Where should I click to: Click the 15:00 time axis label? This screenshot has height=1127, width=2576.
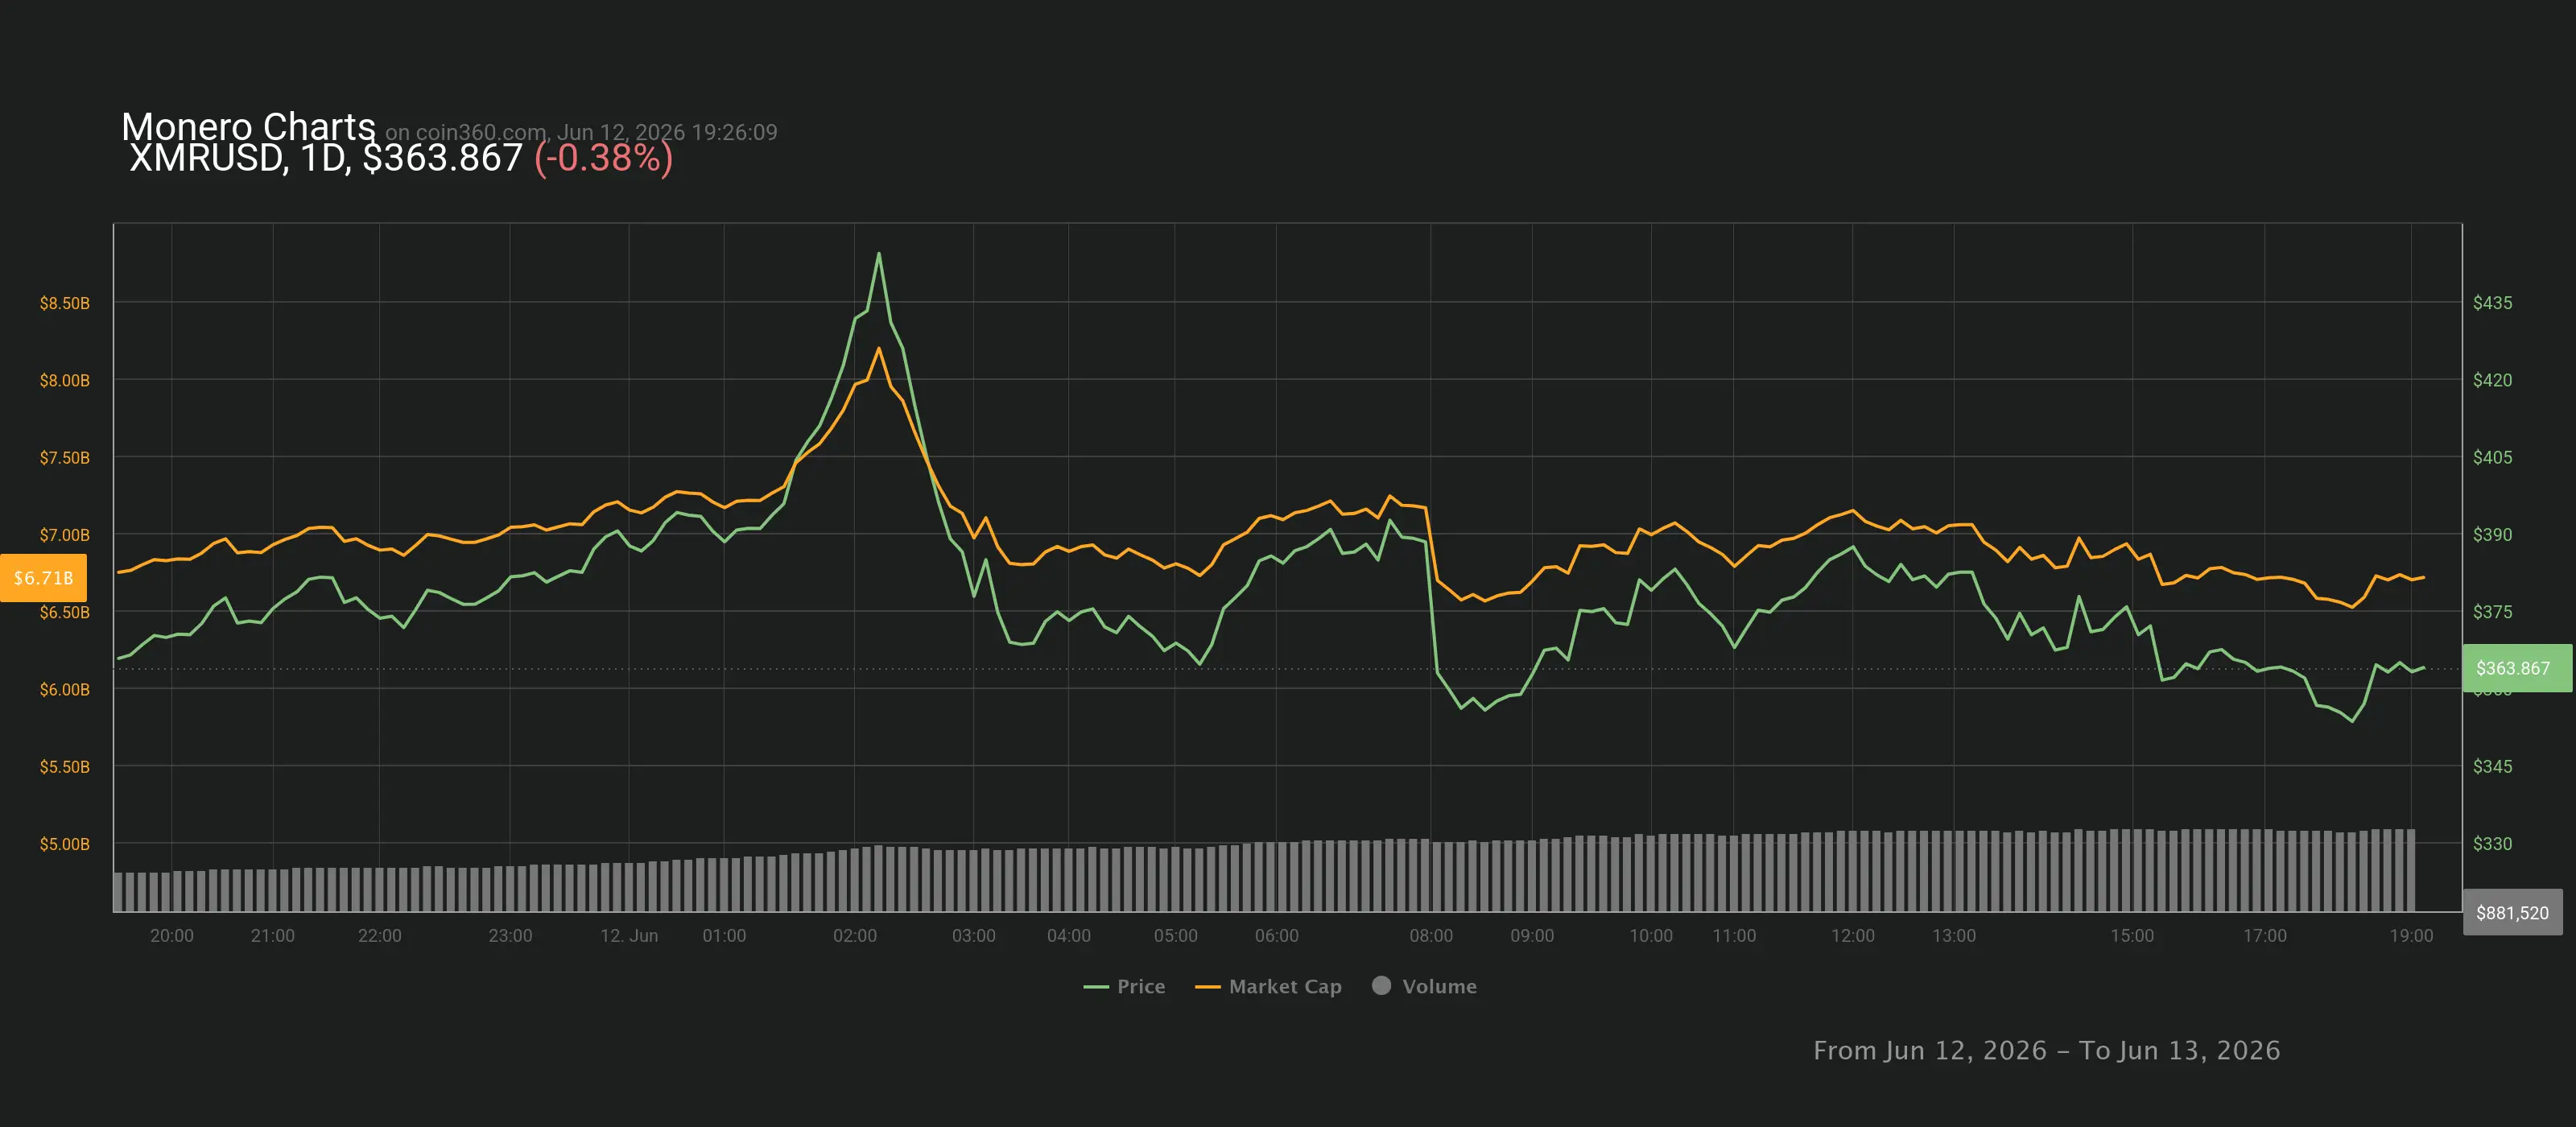point(2132,935)
